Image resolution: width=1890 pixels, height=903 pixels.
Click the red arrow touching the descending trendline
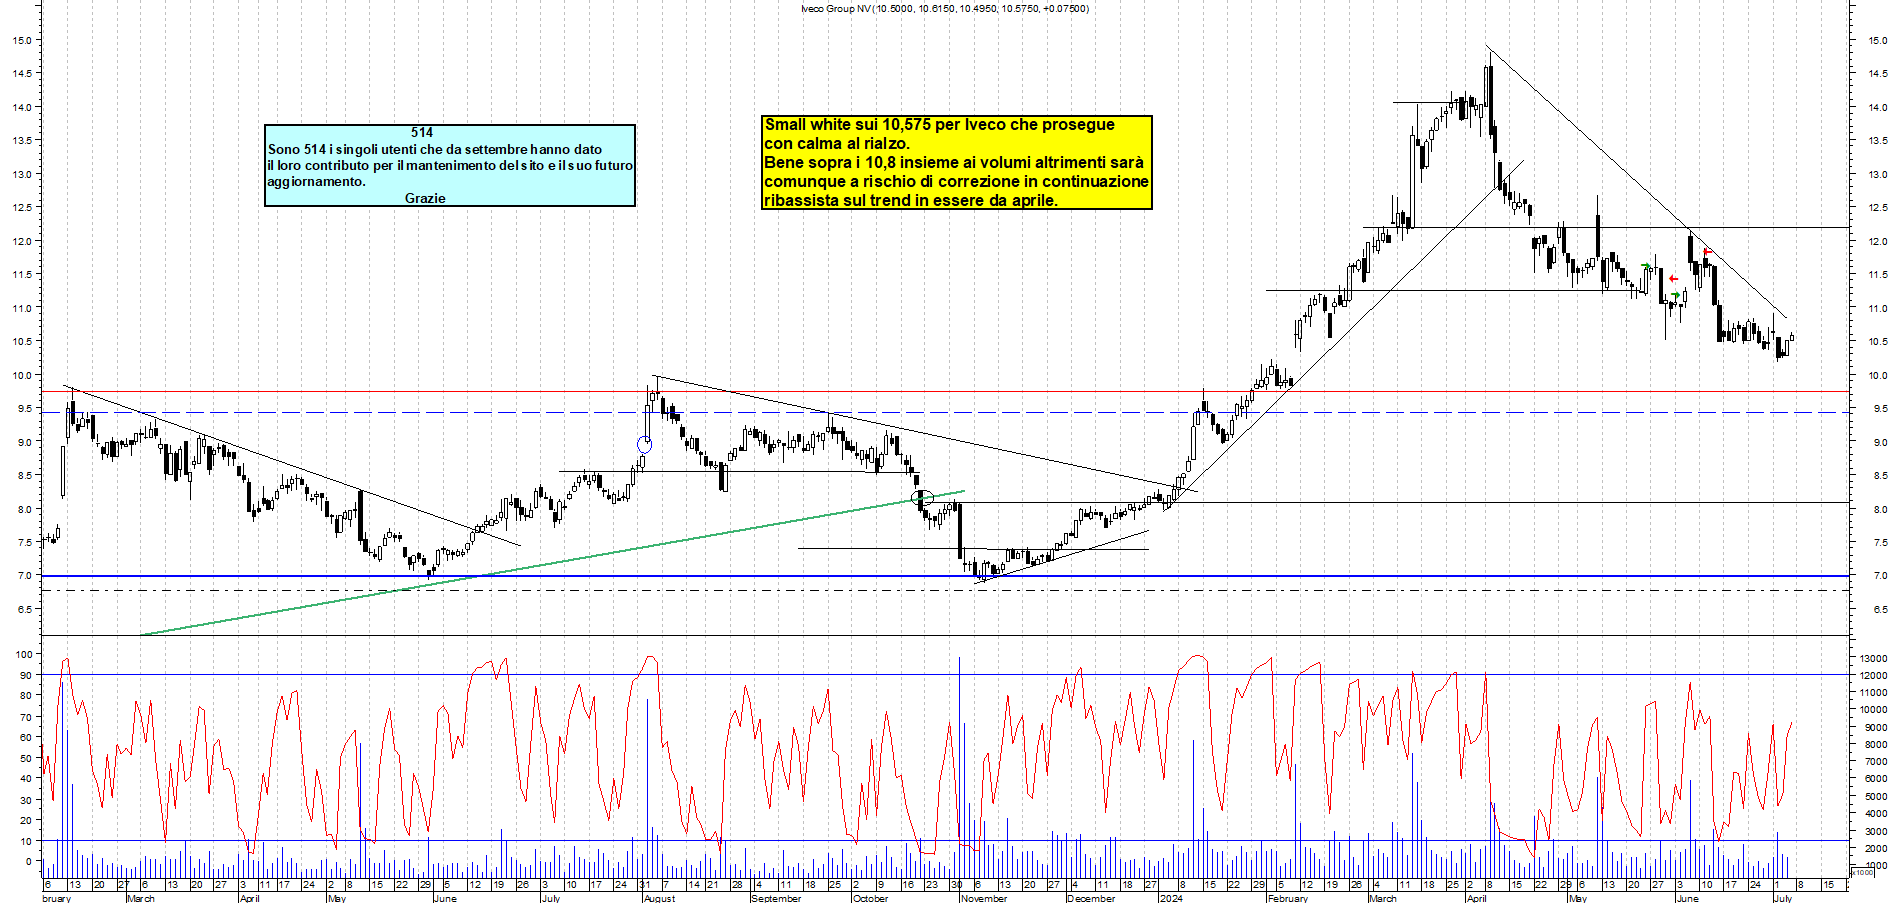1708,251
